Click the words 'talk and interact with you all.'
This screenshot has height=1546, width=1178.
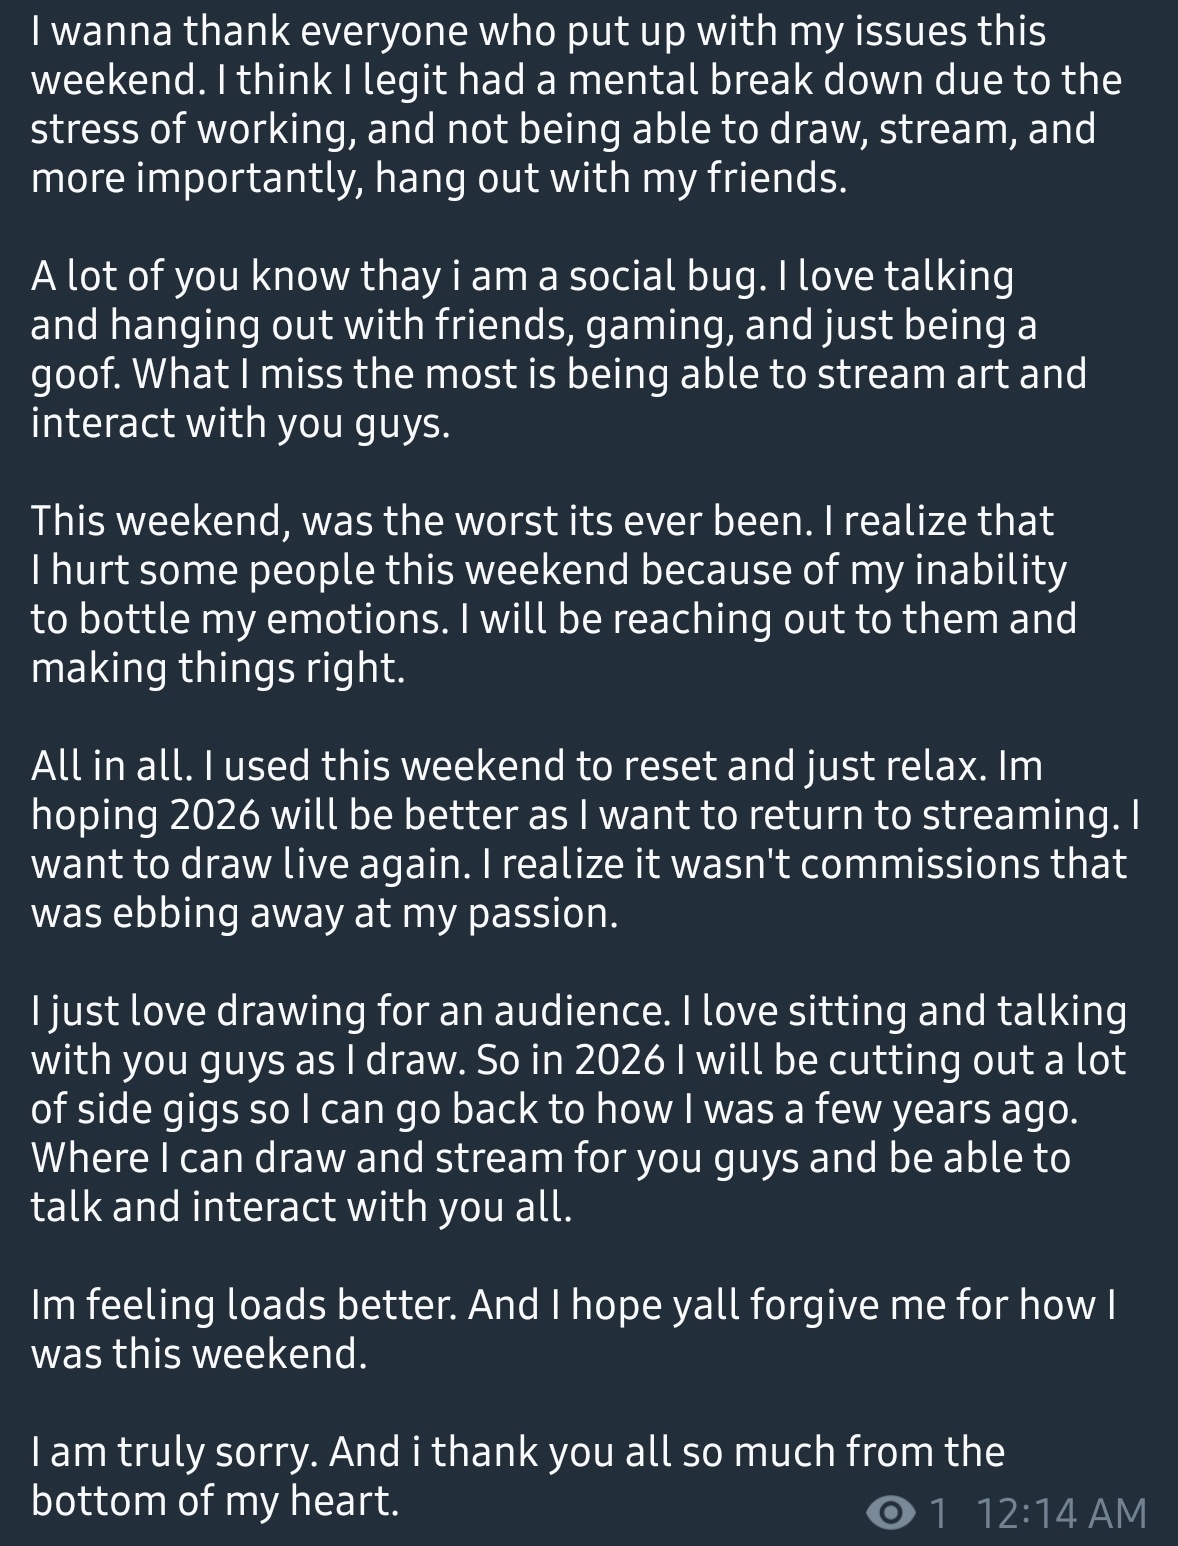pos(301,1206)
